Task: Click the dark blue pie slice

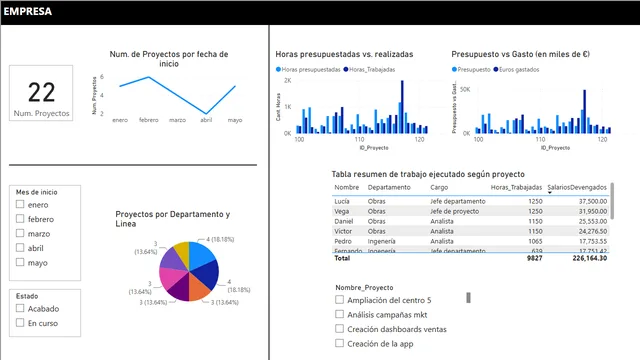Action: [x=207, y=276]
